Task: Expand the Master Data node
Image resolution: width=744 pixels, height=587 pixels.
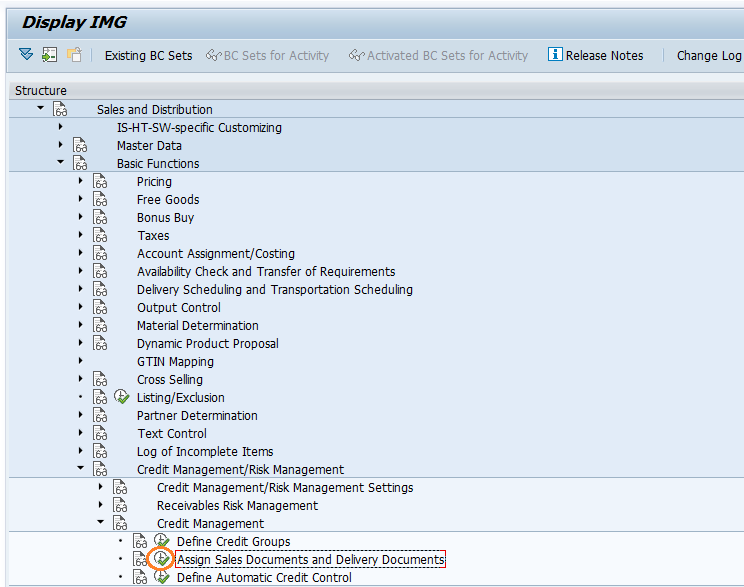Action: coord(60,145)
